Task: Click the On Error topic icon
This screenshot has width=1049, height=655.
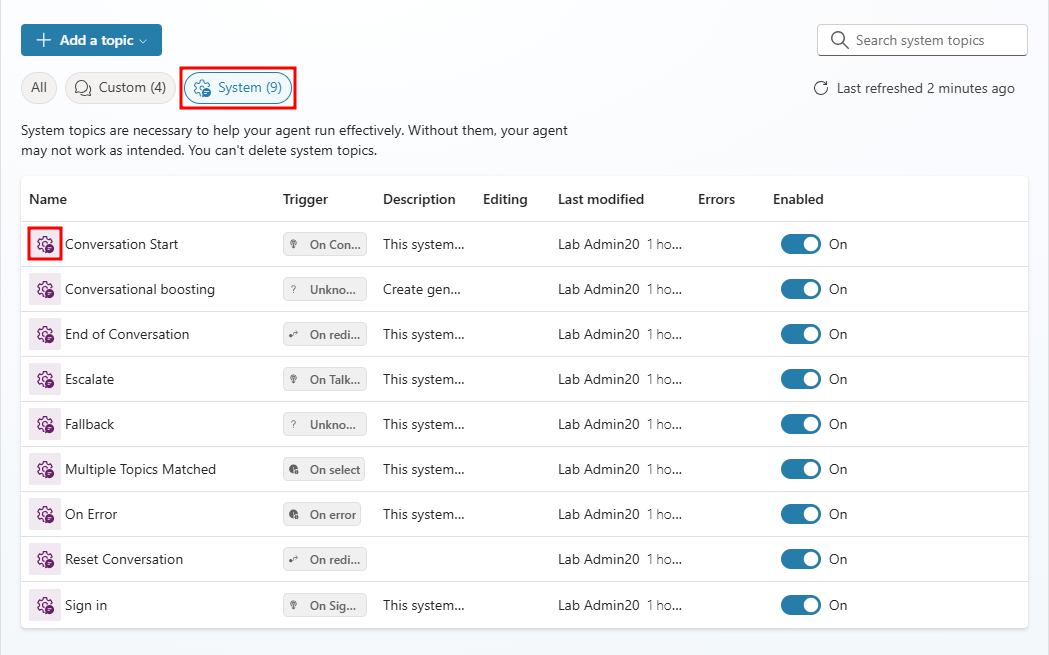Action: [45, 514]
